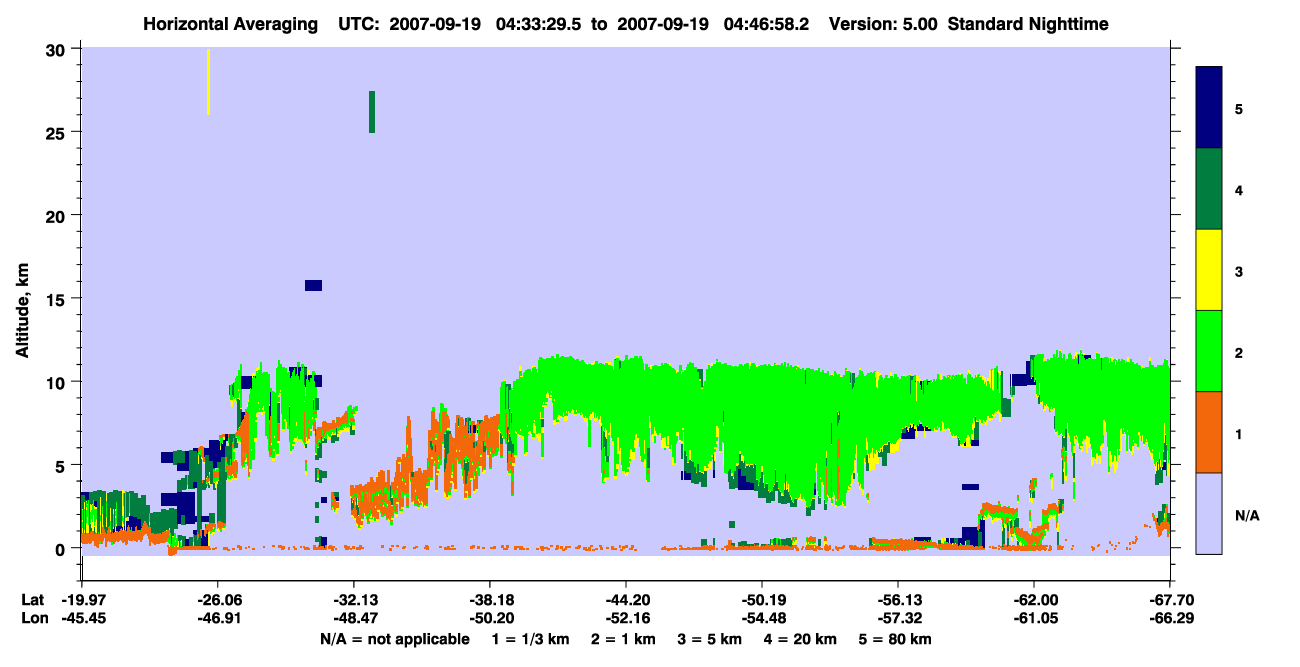Click legend text '2 = 1 km'

623,639
